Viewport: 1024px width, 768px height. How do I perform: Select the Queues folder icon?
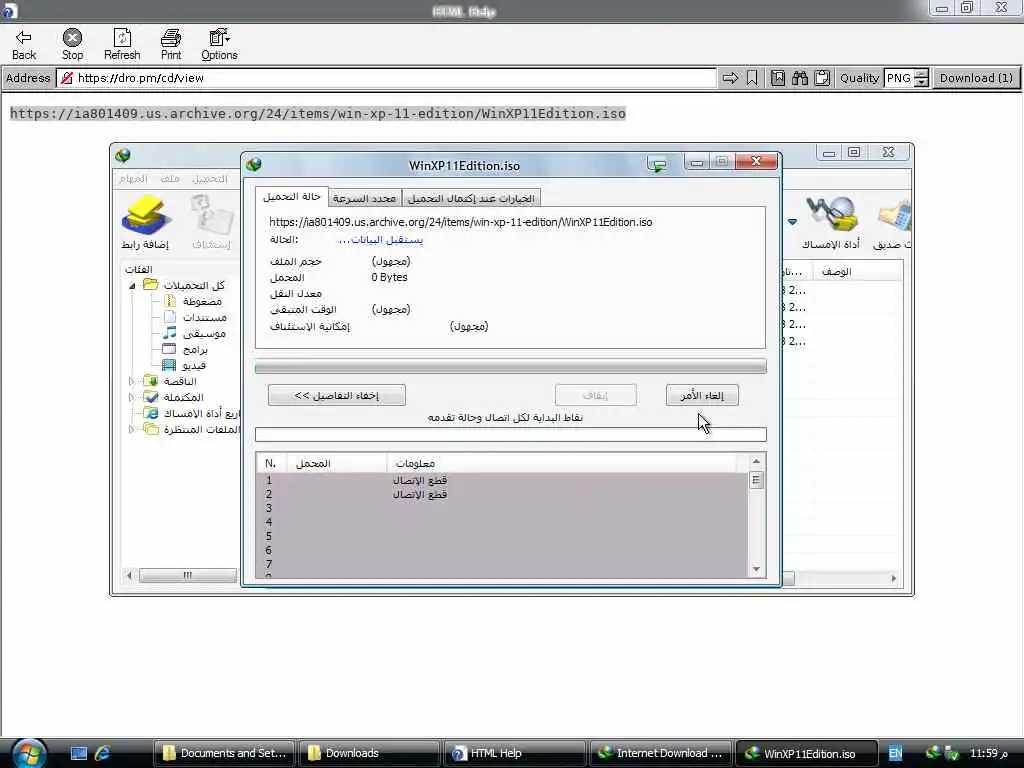click(x=151, y=429)
